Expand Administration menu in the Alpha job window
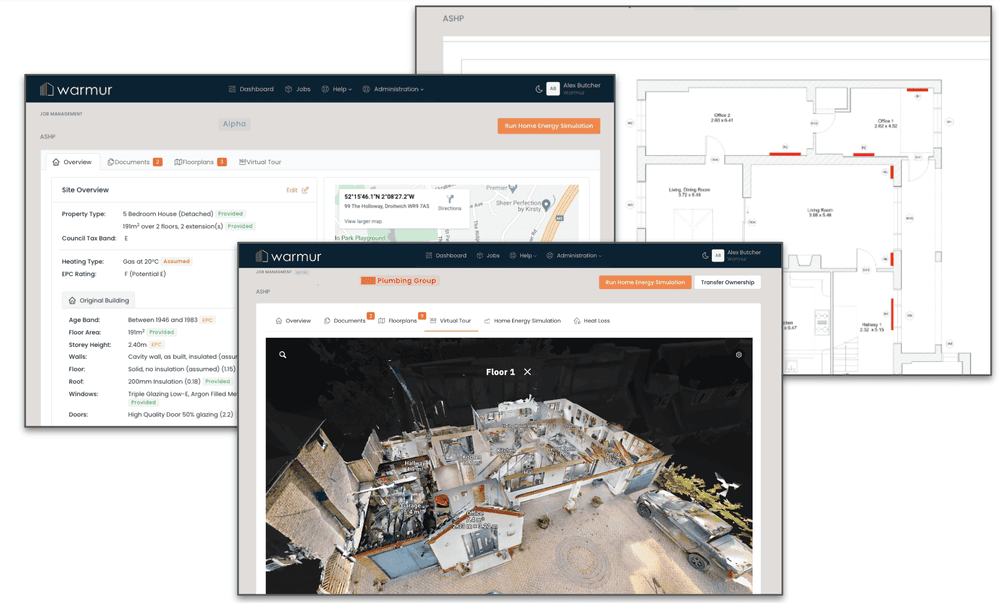 pyautogui.click(x=393, y=89)
